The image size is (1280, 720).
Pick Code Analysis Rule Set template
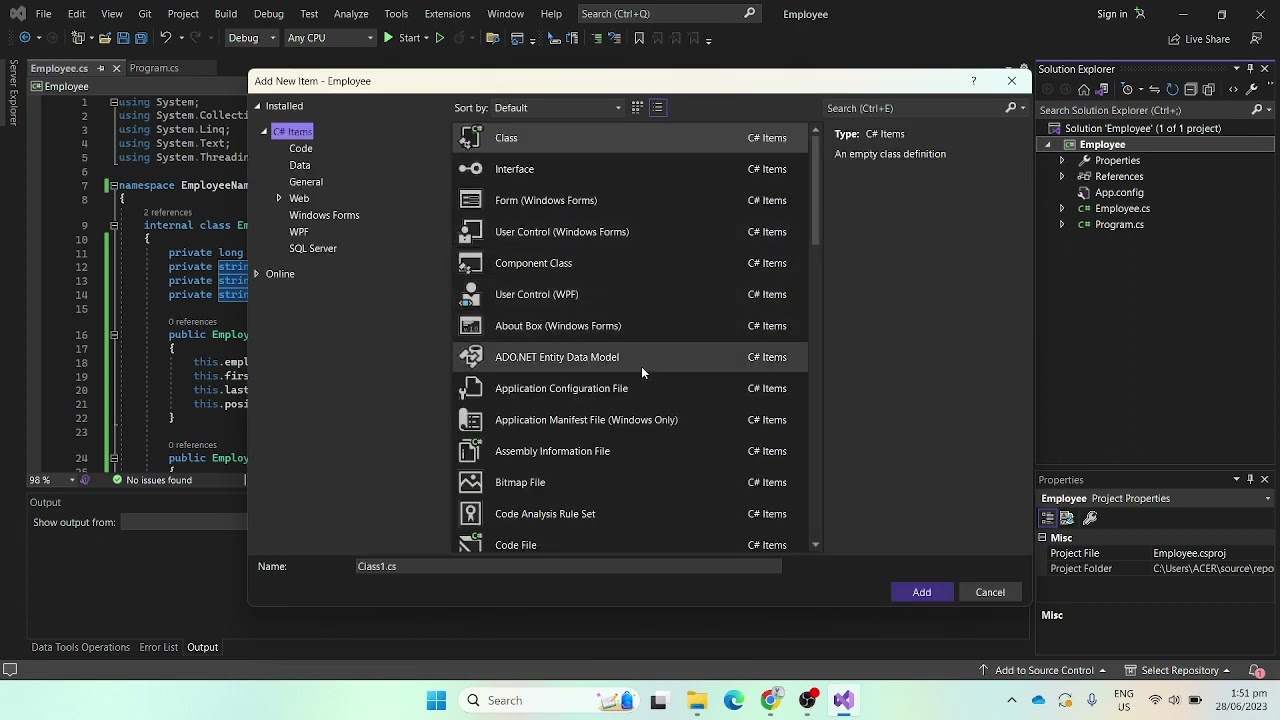630,514
